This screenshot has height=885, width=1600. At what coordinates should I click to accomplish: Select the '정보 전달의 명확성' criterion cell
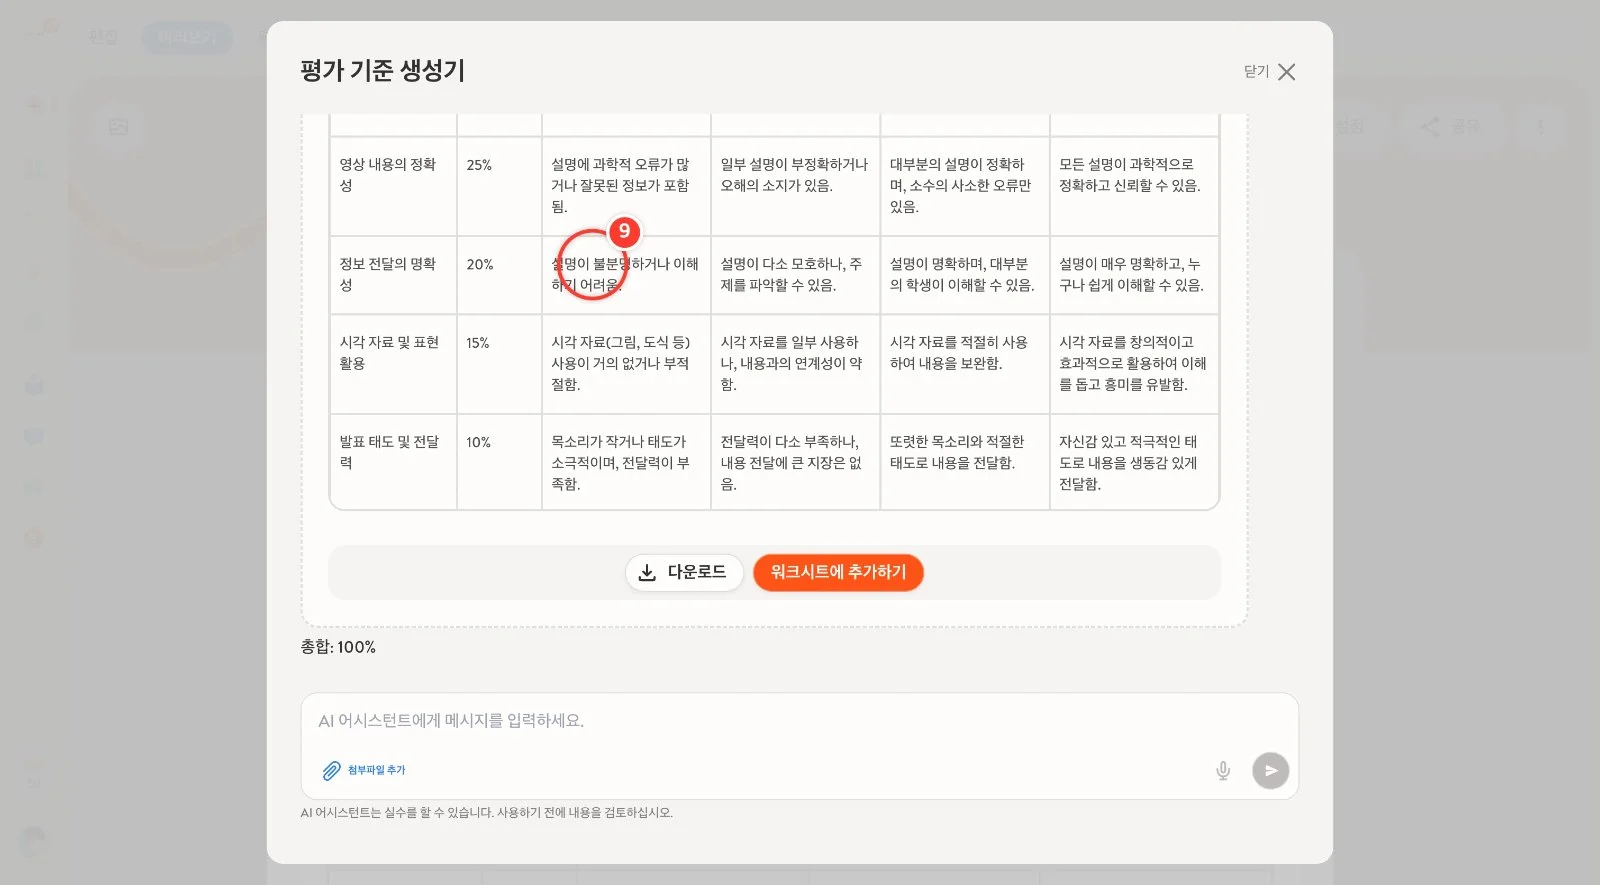coord(393,275)
